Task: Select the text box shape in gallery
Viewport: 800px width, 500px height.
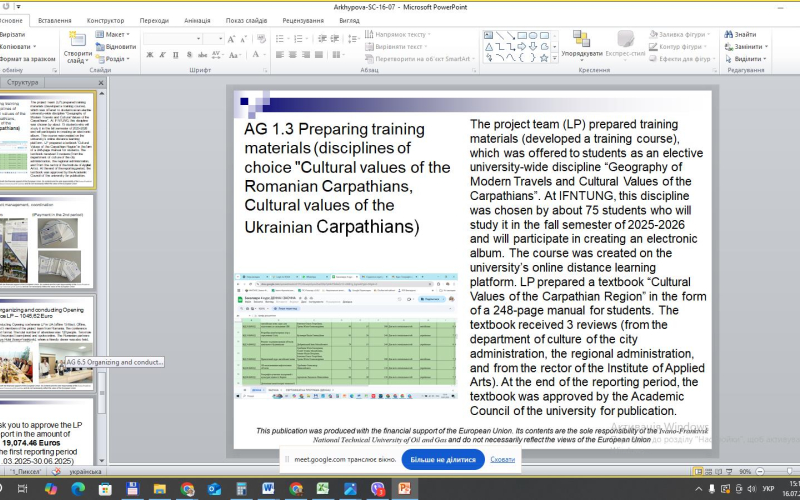Action: [488, 35]
